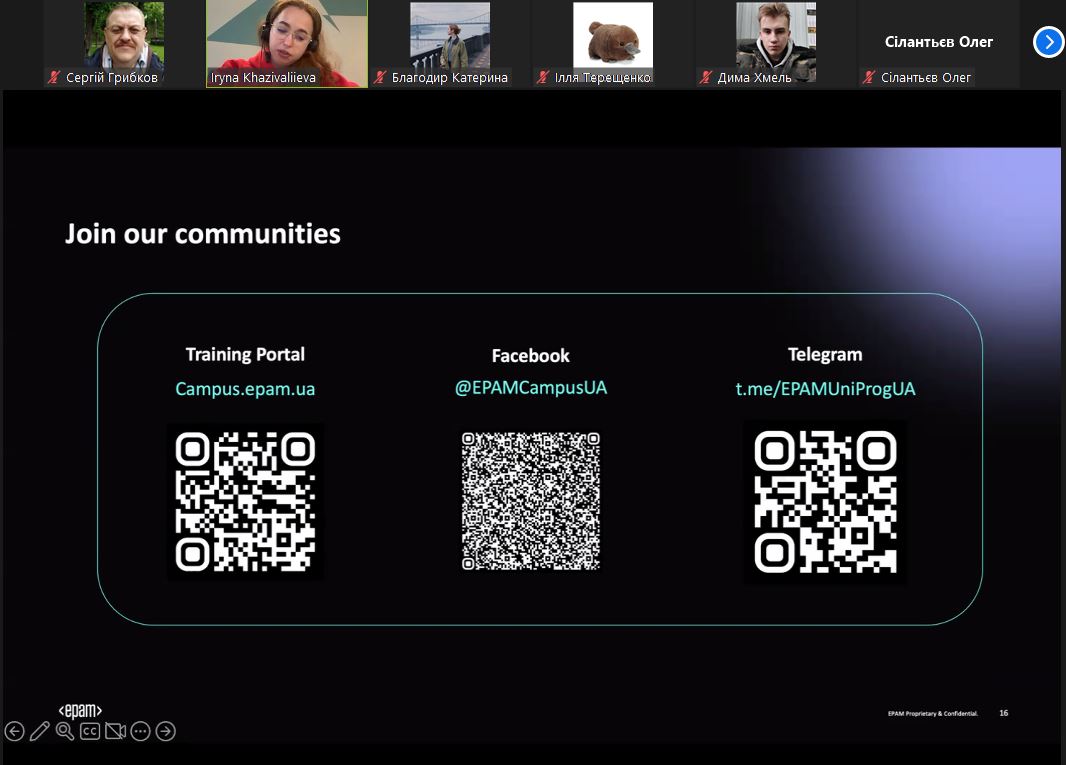Select Iryna Khazivaliieva's video tile
The height and width of the screenshot is (765, 1066).
pos(287,42)
